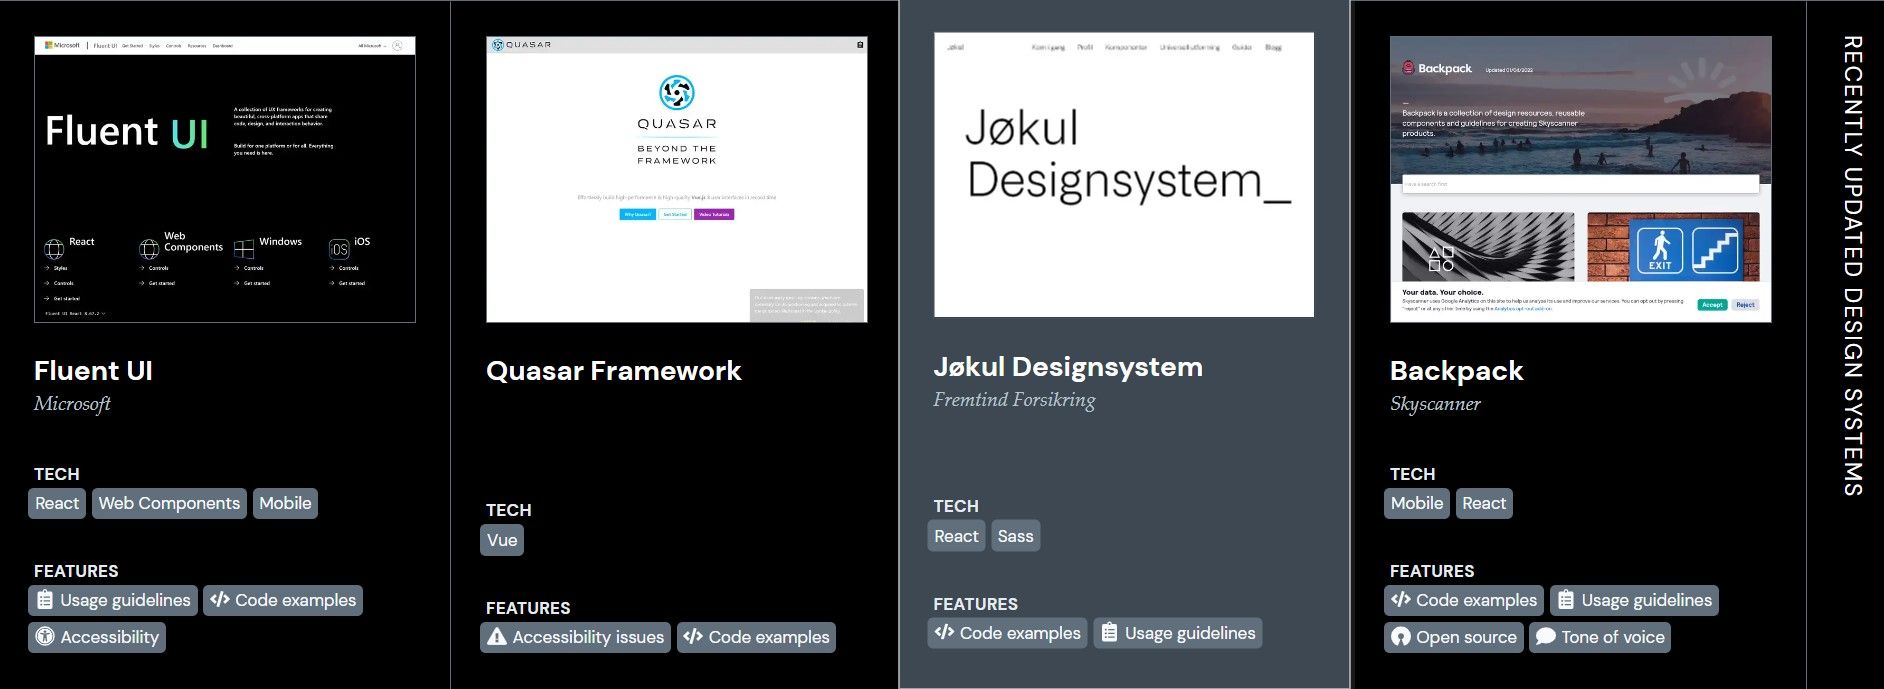The image size is (1884, 689).
Task: Click the TECH heading under Jøkul Designsystem
Action: click(956, 506)
